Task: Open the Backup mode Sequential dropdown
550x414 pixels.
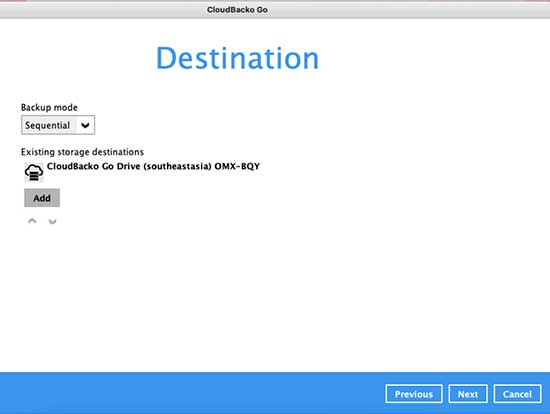Action: point(58,125)
